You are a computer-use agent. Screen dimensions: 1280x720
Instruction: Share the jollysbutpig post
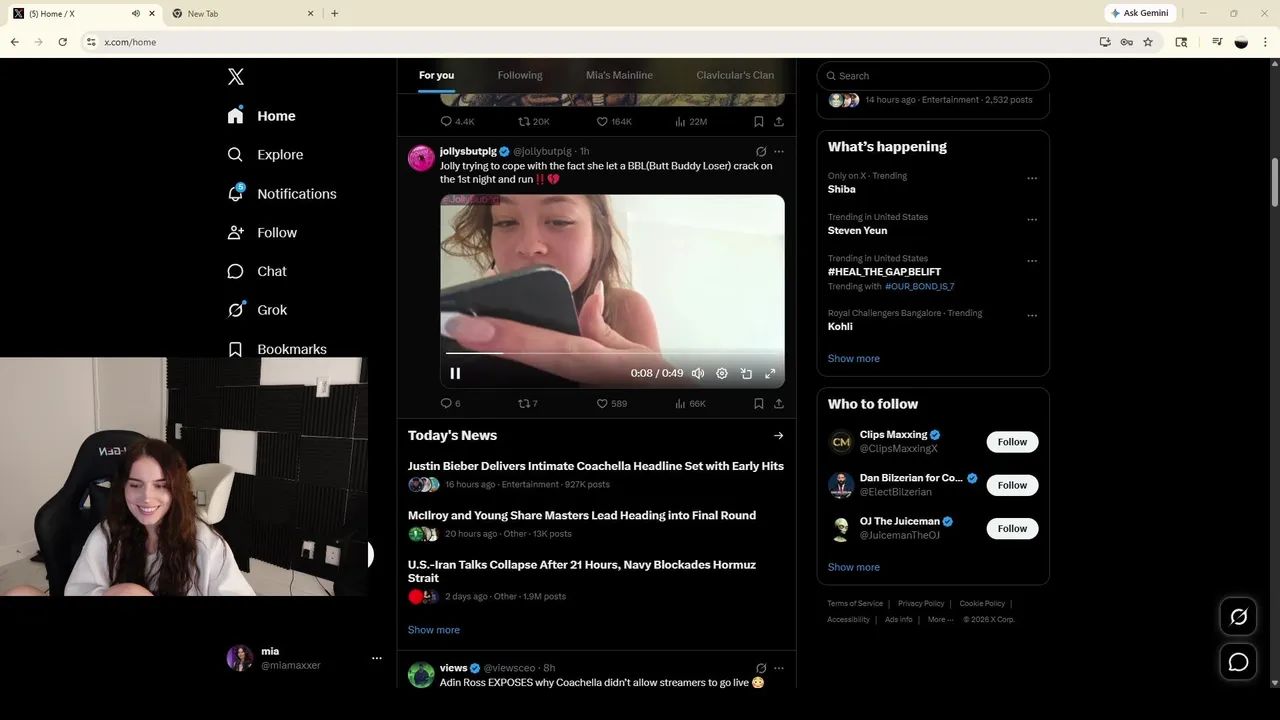point(779,404)
